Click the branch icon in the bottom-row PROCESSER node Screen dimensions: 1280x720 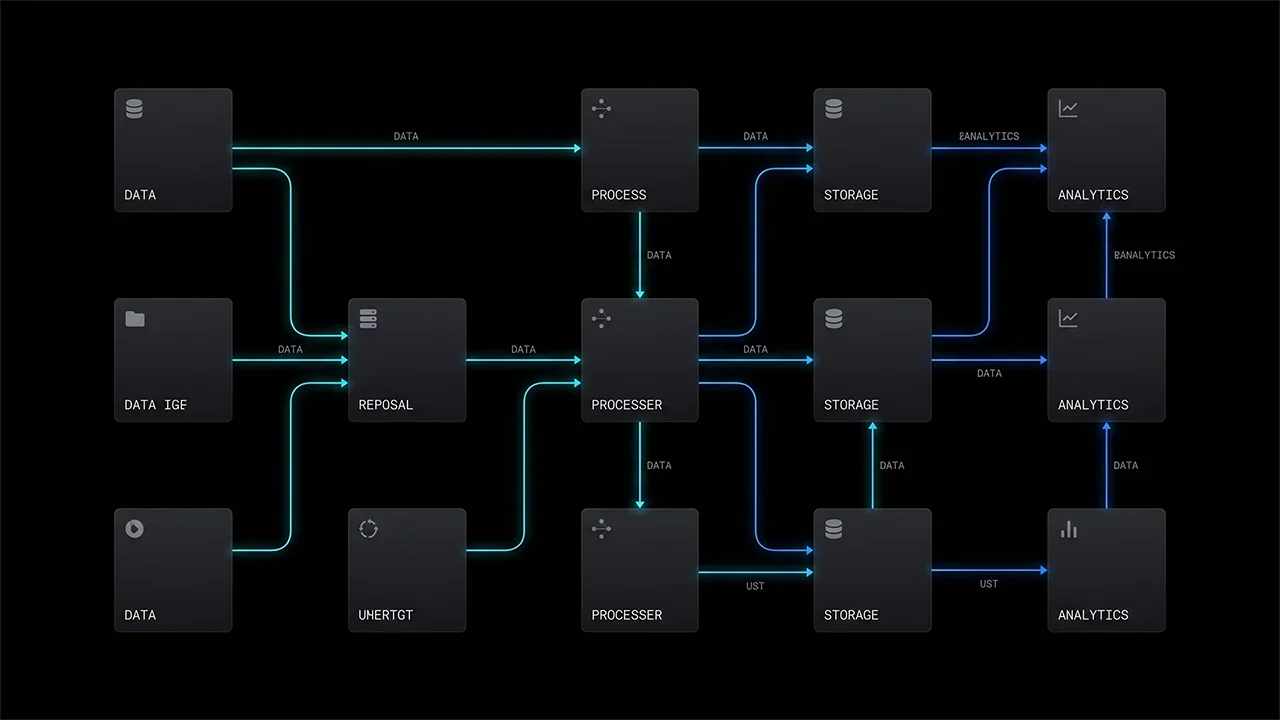[x=601, y=529]
